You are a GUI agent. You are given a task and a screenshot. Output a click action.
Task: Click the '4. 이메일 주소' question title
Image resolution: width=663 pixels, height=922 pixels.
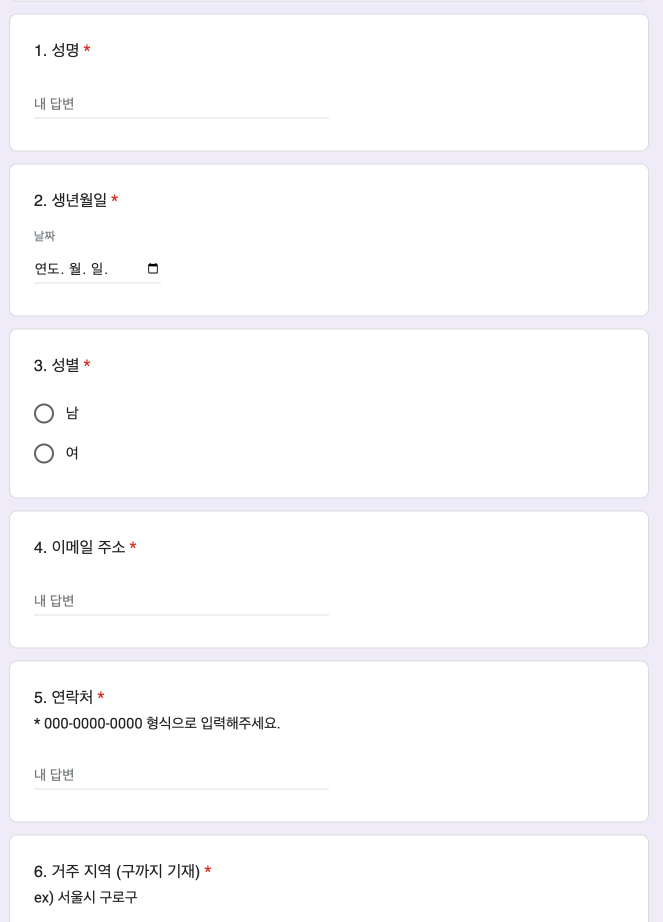coord(80,547)
